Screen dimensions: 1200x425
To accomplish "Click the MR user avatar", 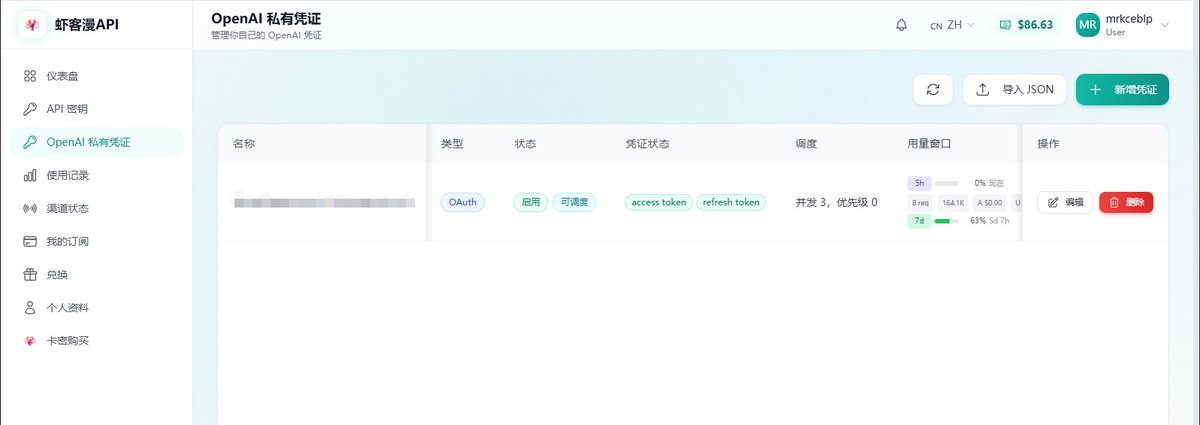I will tap(1088, 25).
